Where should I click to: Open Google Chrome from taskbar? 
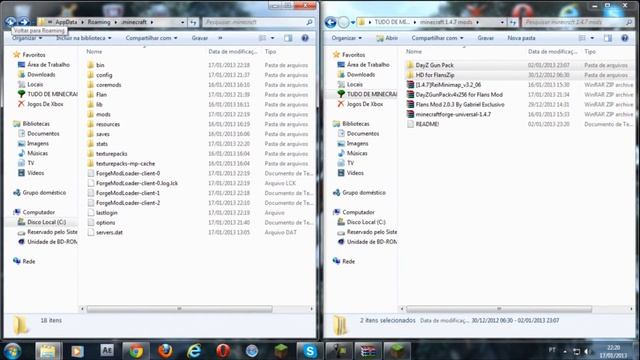136,351
